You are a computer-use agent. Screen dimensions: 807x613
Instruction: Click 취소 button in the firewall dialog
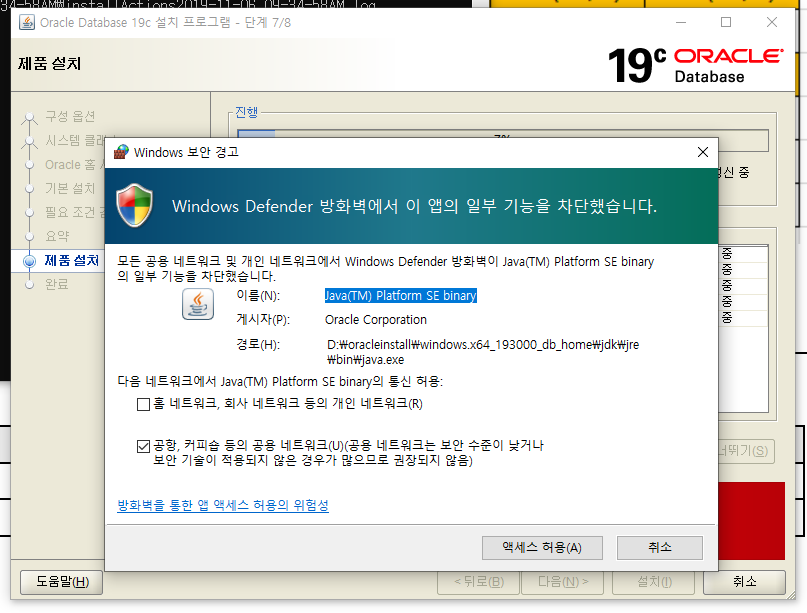coord(660,547)
